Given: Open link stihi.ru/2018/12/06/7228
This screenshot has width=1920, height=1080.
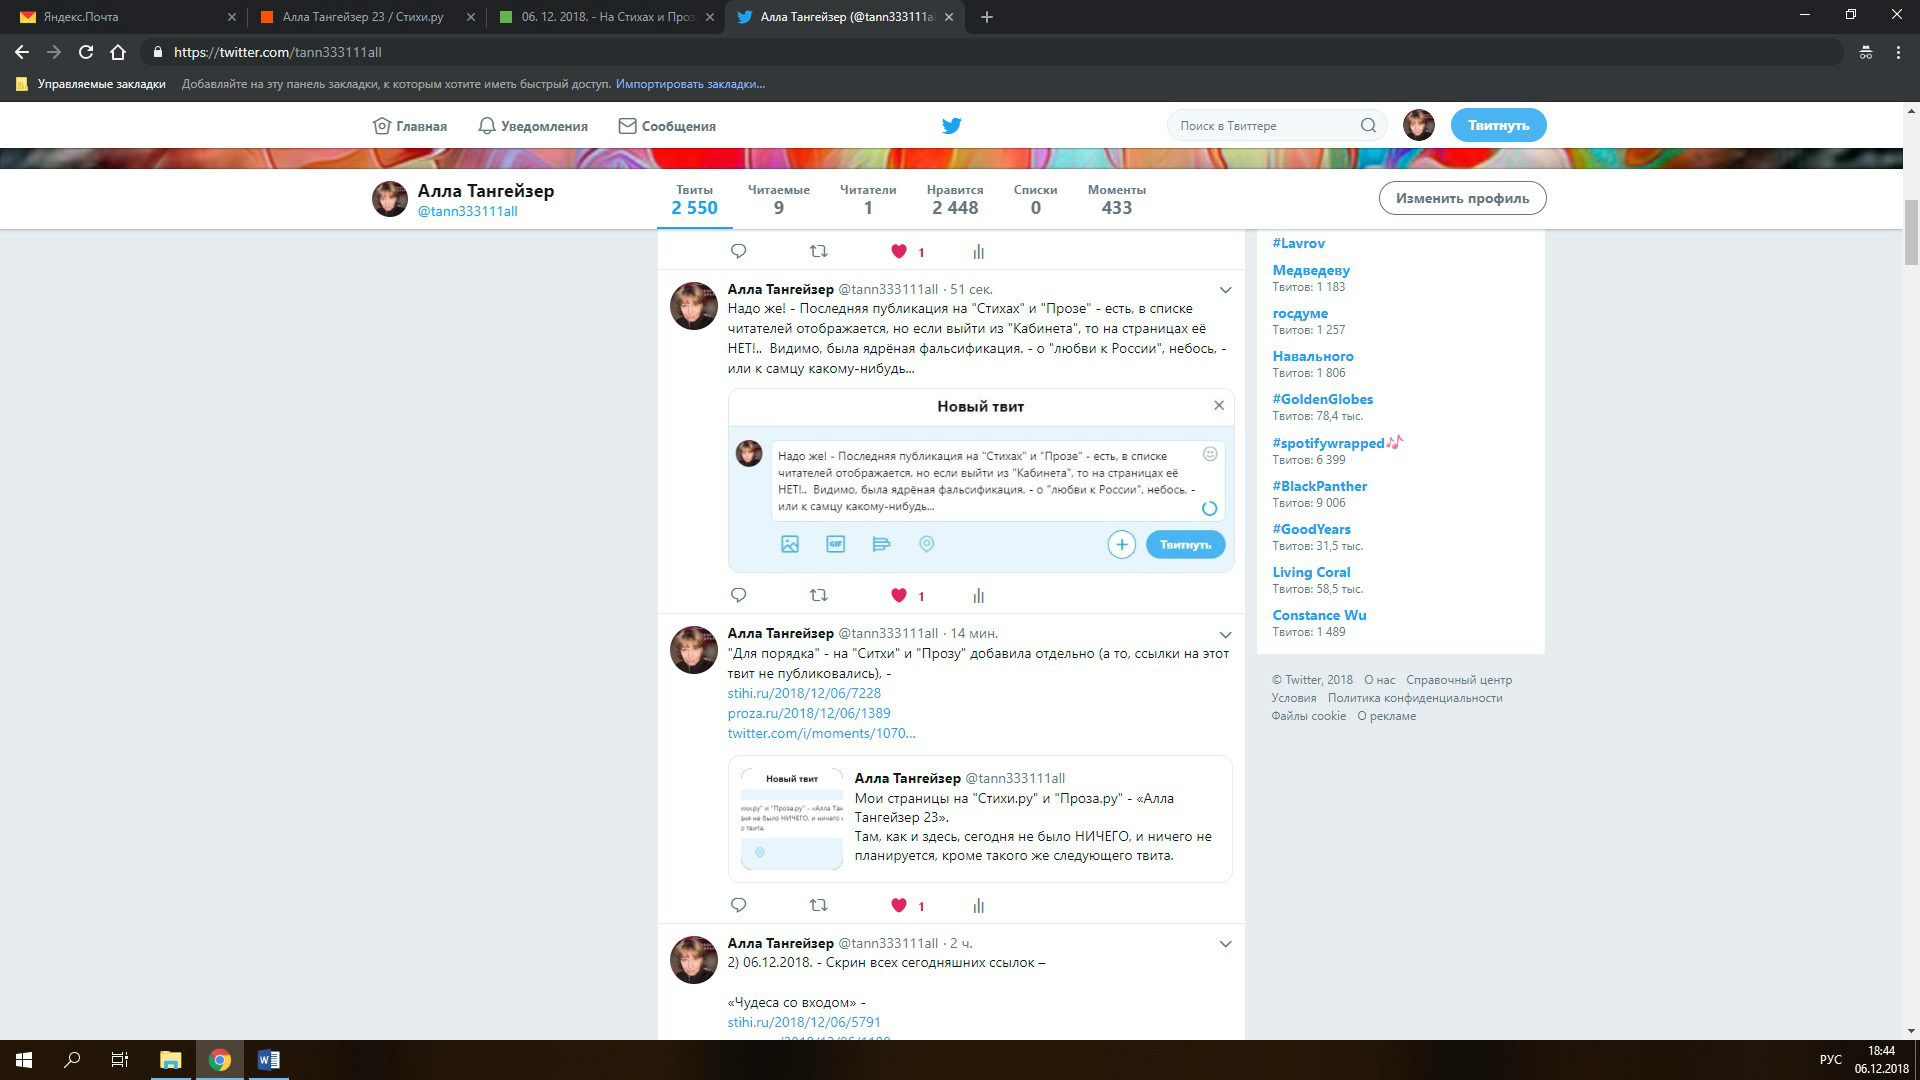Looking at the screenshot, I should (x=804, y=693).
